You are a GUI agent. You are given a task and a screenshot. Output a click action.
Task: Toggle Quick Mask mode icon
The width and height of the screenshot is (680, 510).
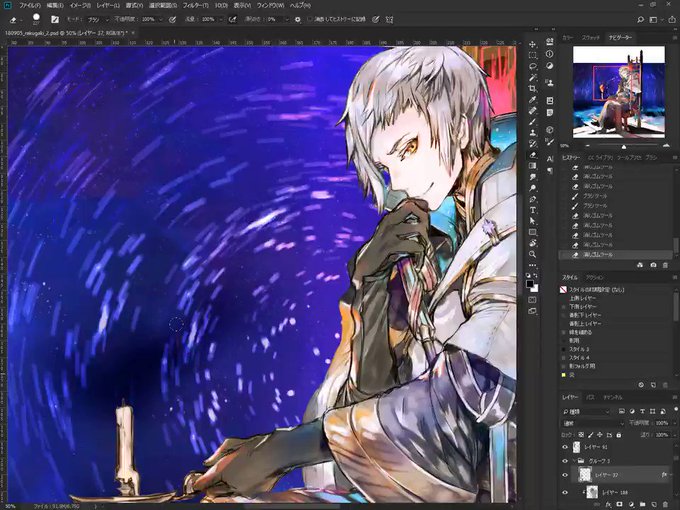click(x=533, y=300)
